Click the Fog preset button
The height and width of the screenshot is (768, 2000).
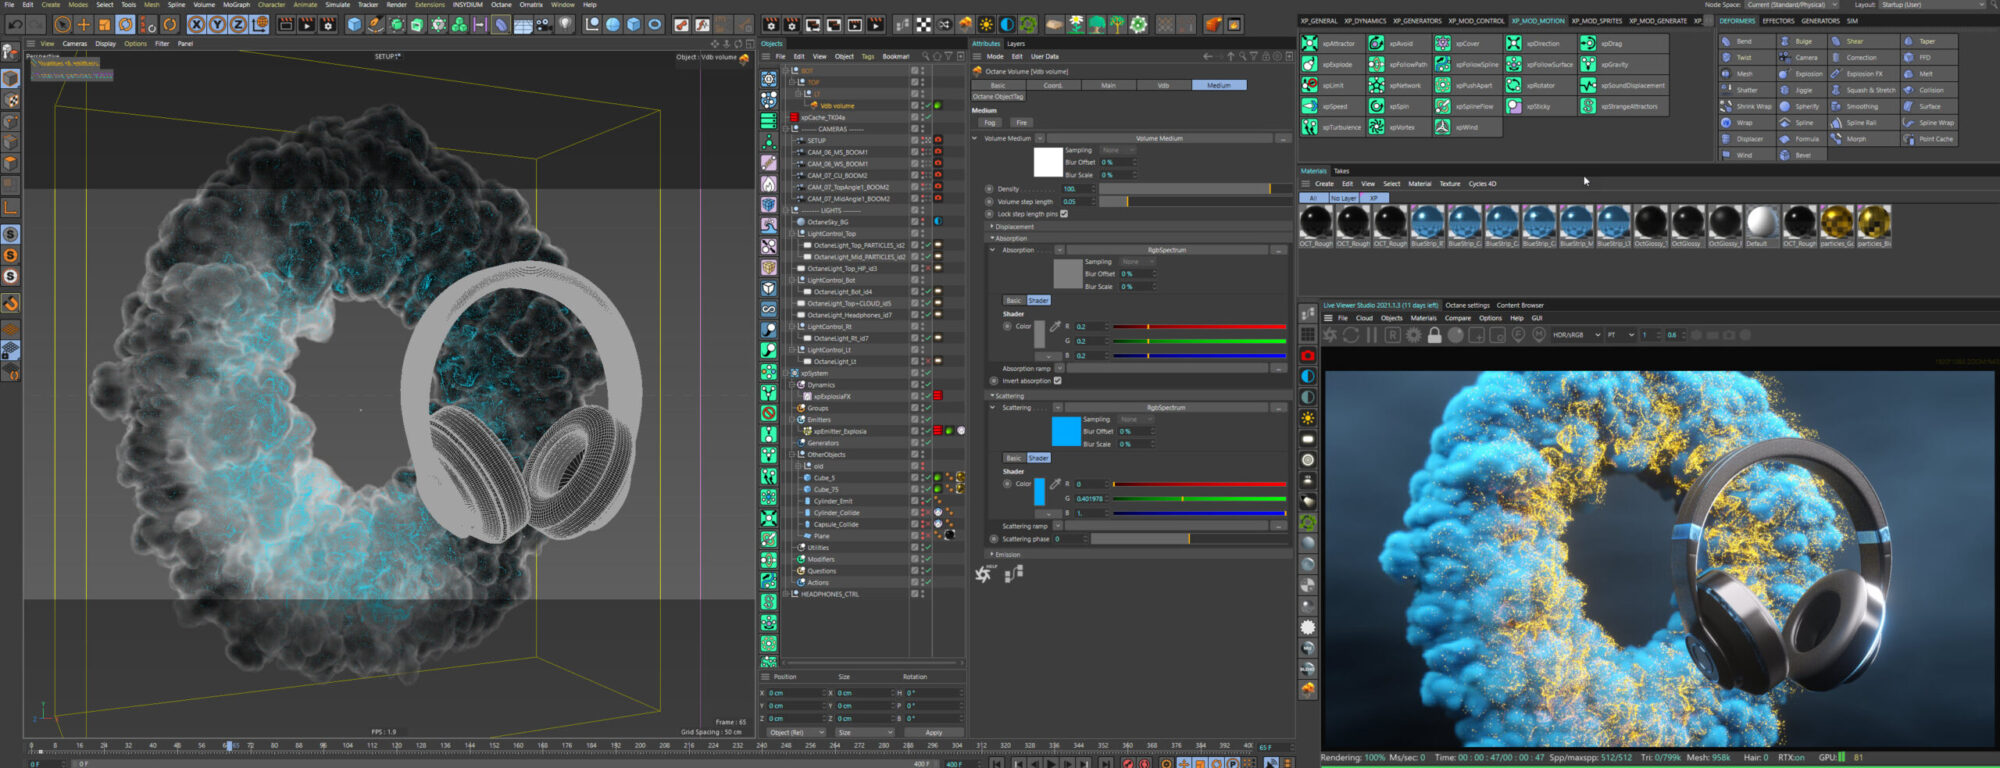pos(990,123)
